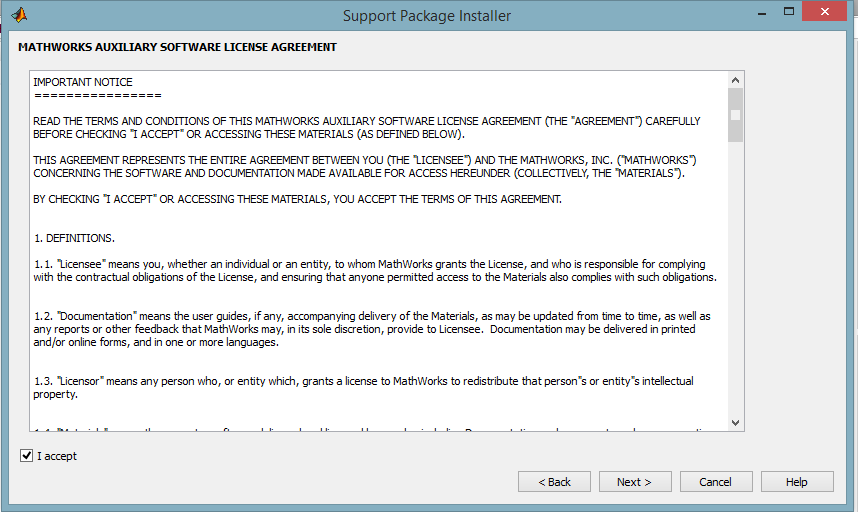The width and height of the screenshot is (858, 512).
Task: Click 'THIS AGREEMENT REPRESENTS THE ENTIRE AGREEMENT' paragraph
Action: tap(364, 167)
